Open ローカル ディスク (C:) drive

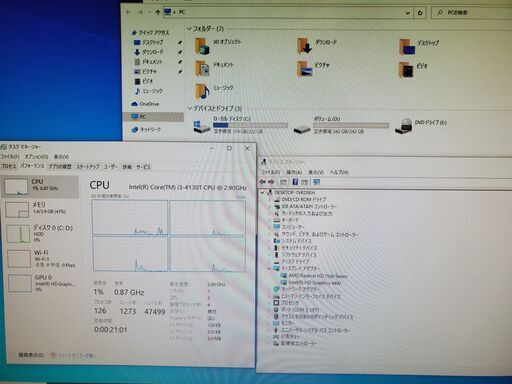[240, 125]
